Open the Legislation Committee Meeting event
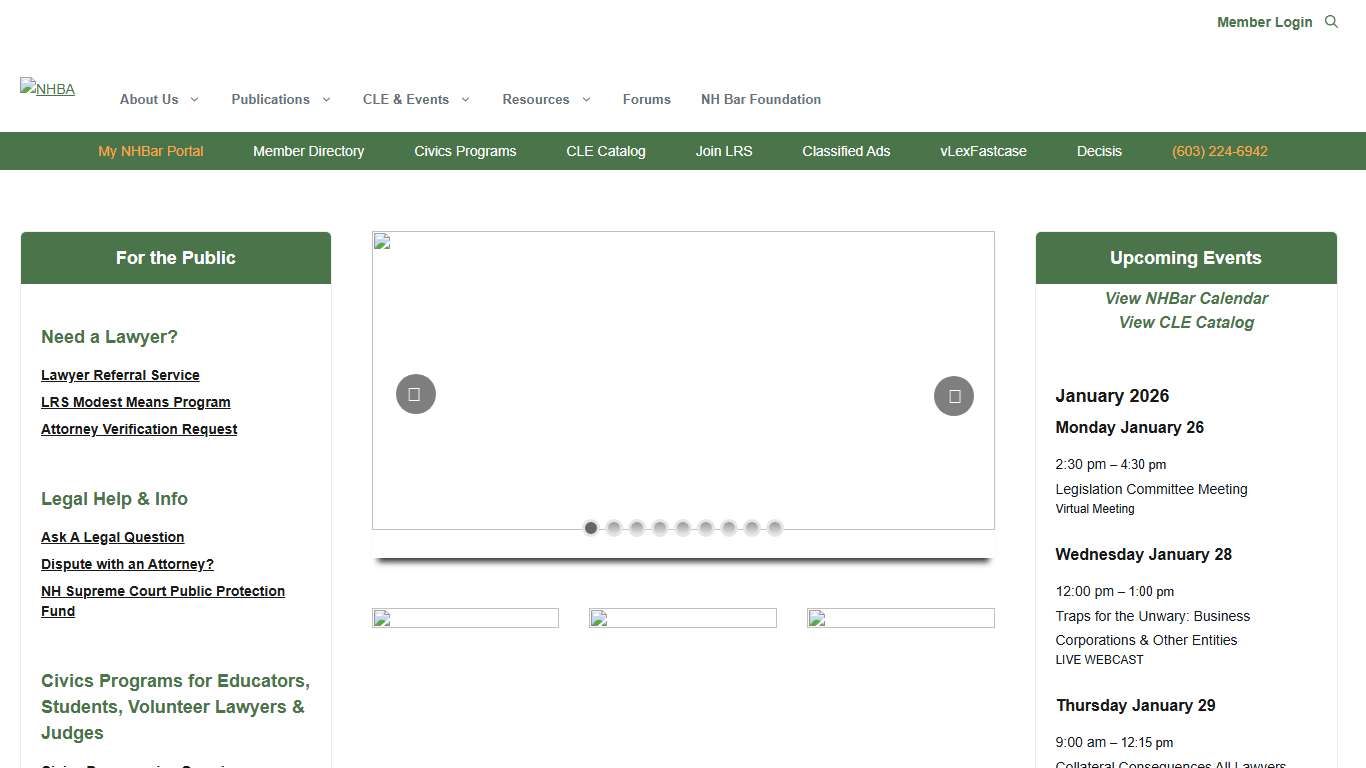The image size is (1366, 768). (1151, 489)
